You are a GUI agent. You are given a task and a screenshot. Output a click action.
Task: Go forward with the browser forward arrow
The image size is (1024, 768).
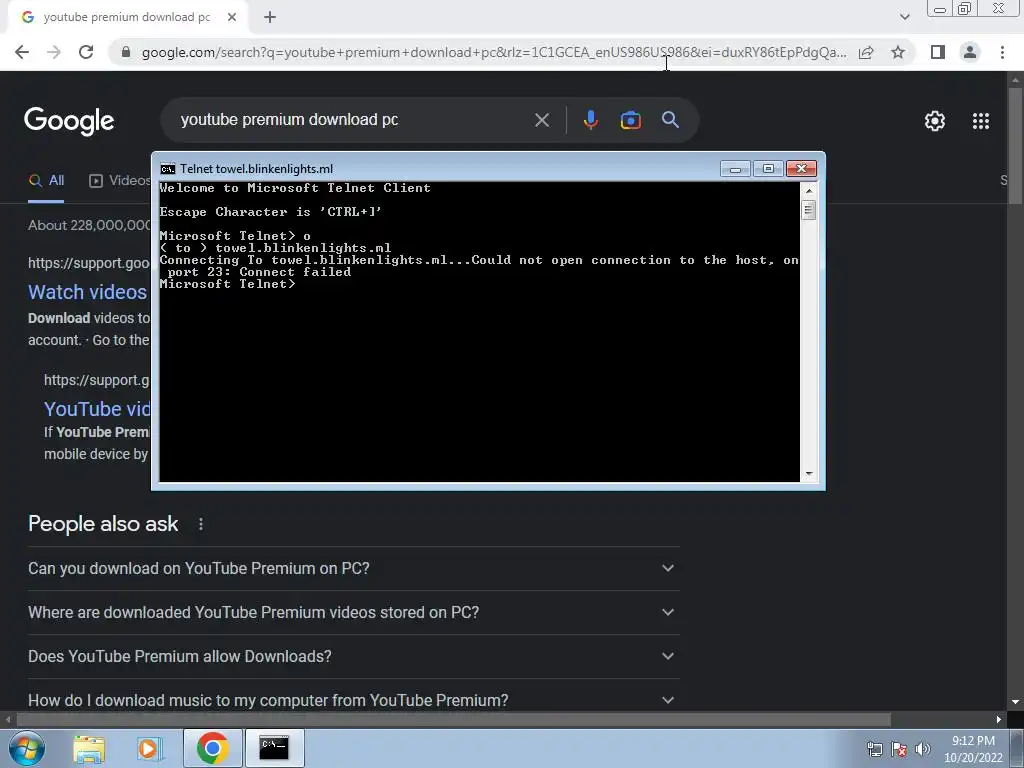(x=54, y=52)
